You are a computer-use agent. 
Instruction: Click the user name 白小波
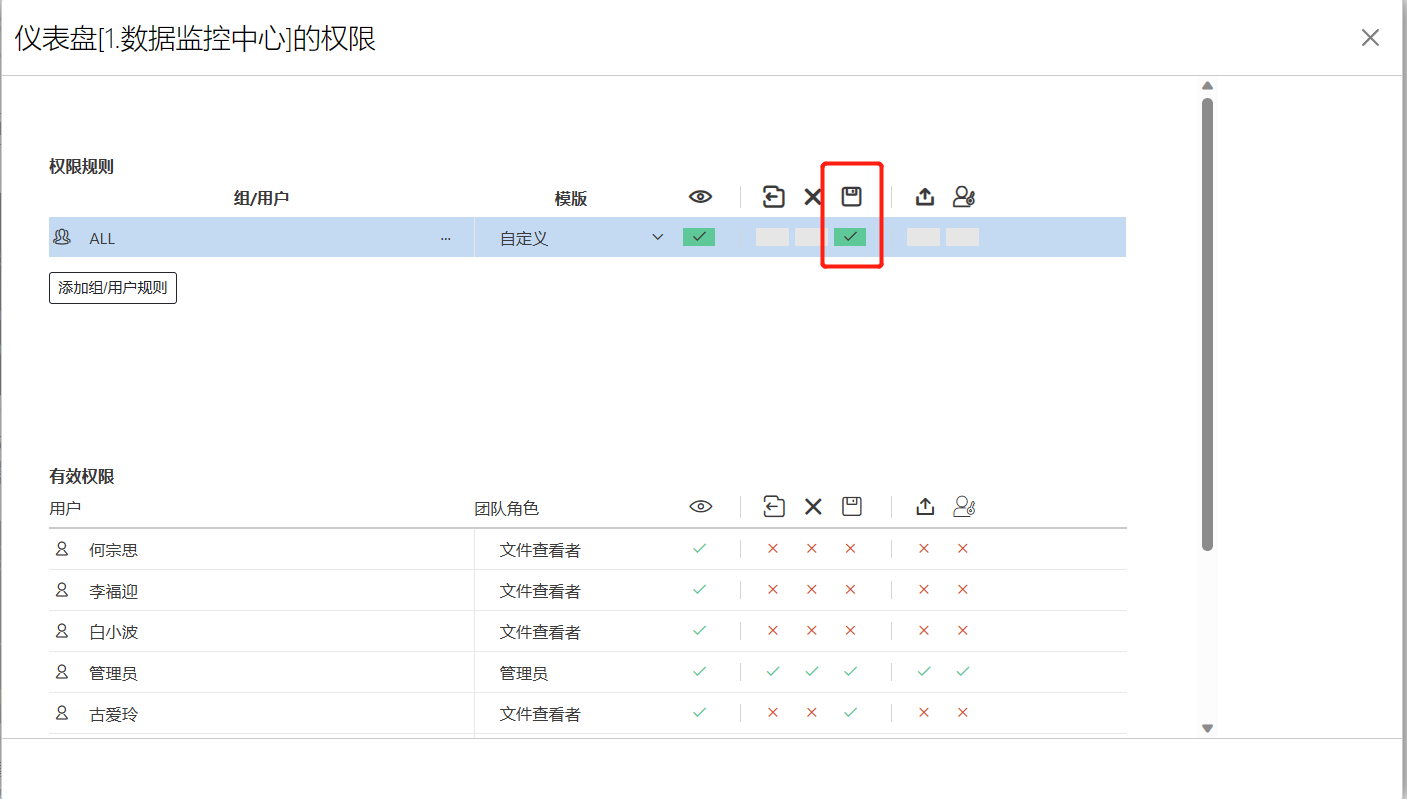(113, 632)
